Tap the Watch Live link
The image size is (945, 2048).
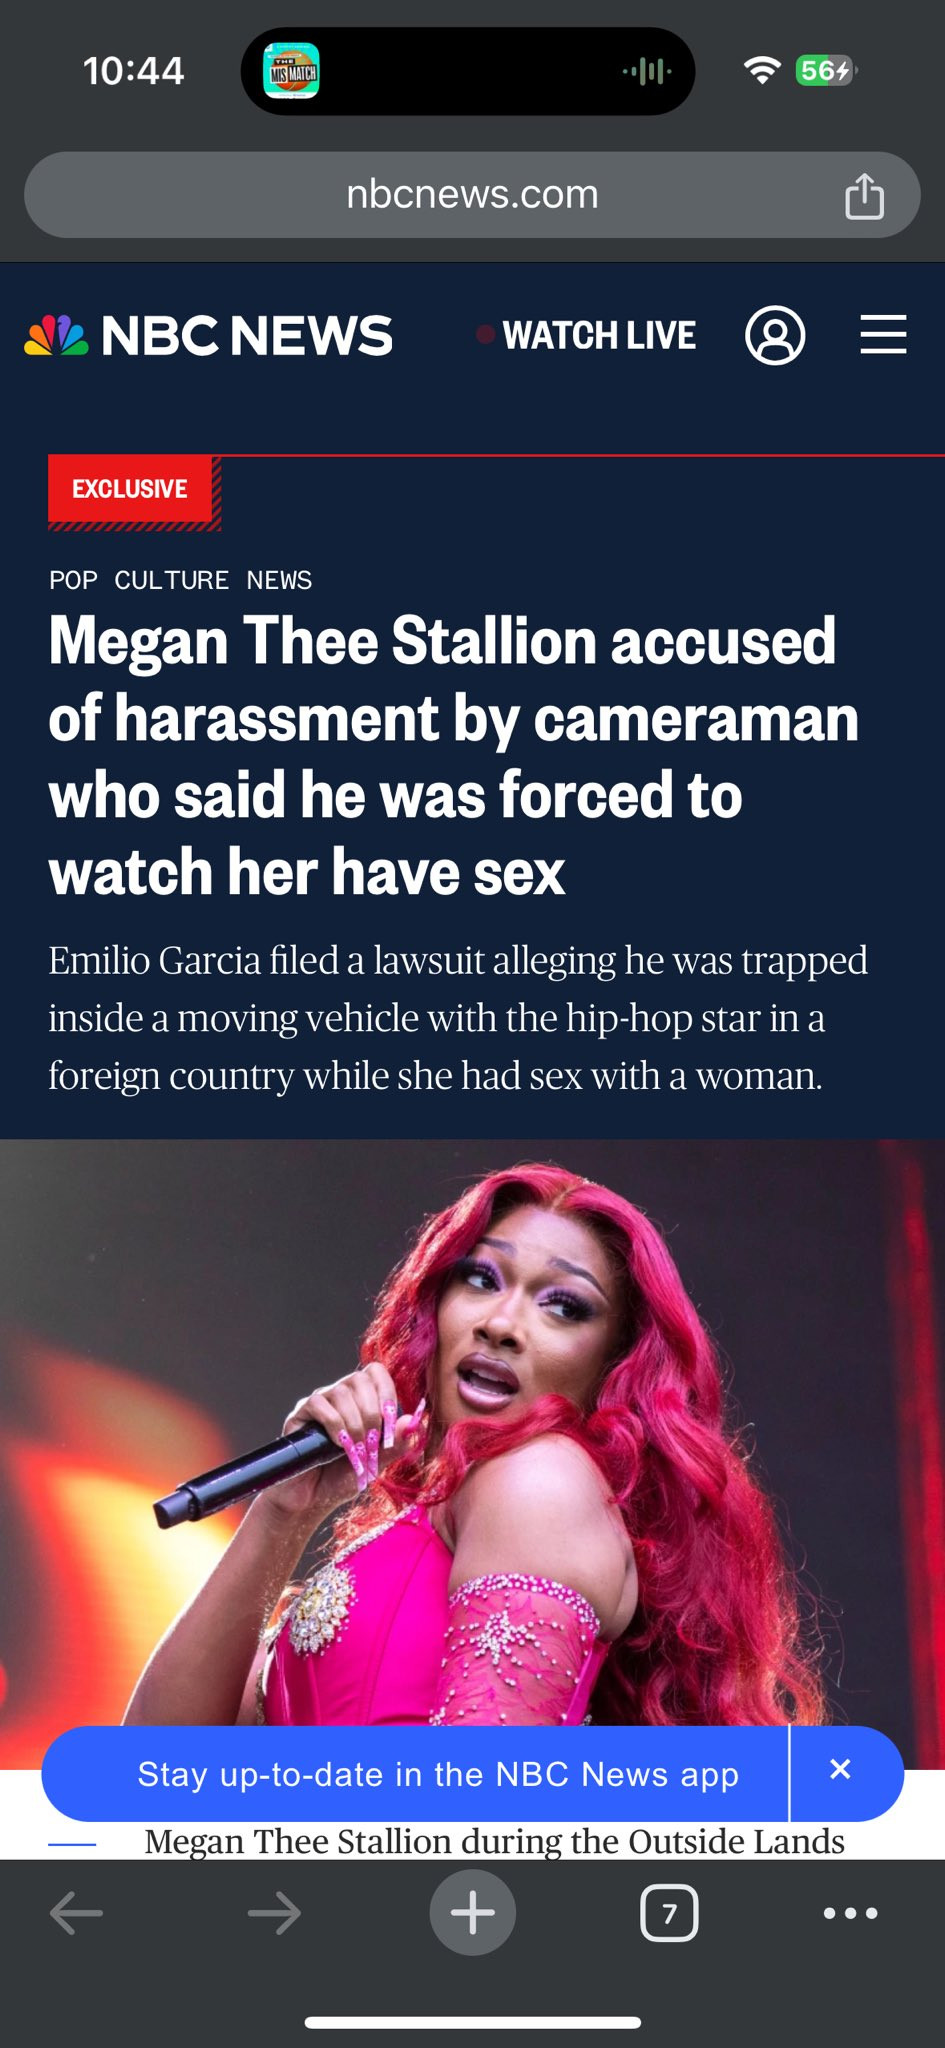tap(587, 335)
